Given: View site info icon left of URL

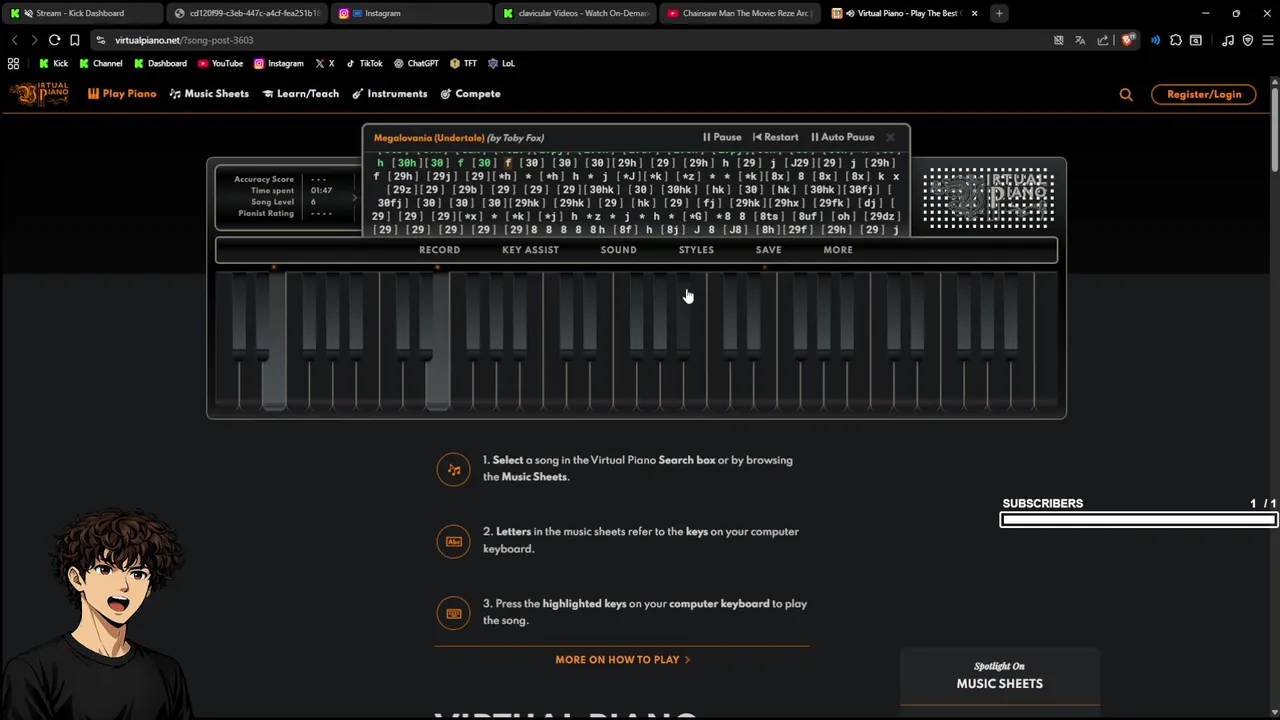Looking at the screenshot, I should [101, 40].
